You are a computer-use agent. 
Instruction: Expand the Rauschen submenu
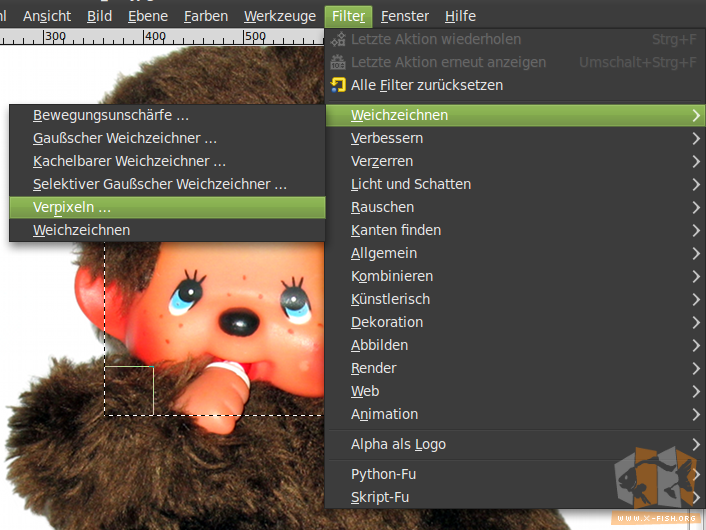[x=515, y=207]
